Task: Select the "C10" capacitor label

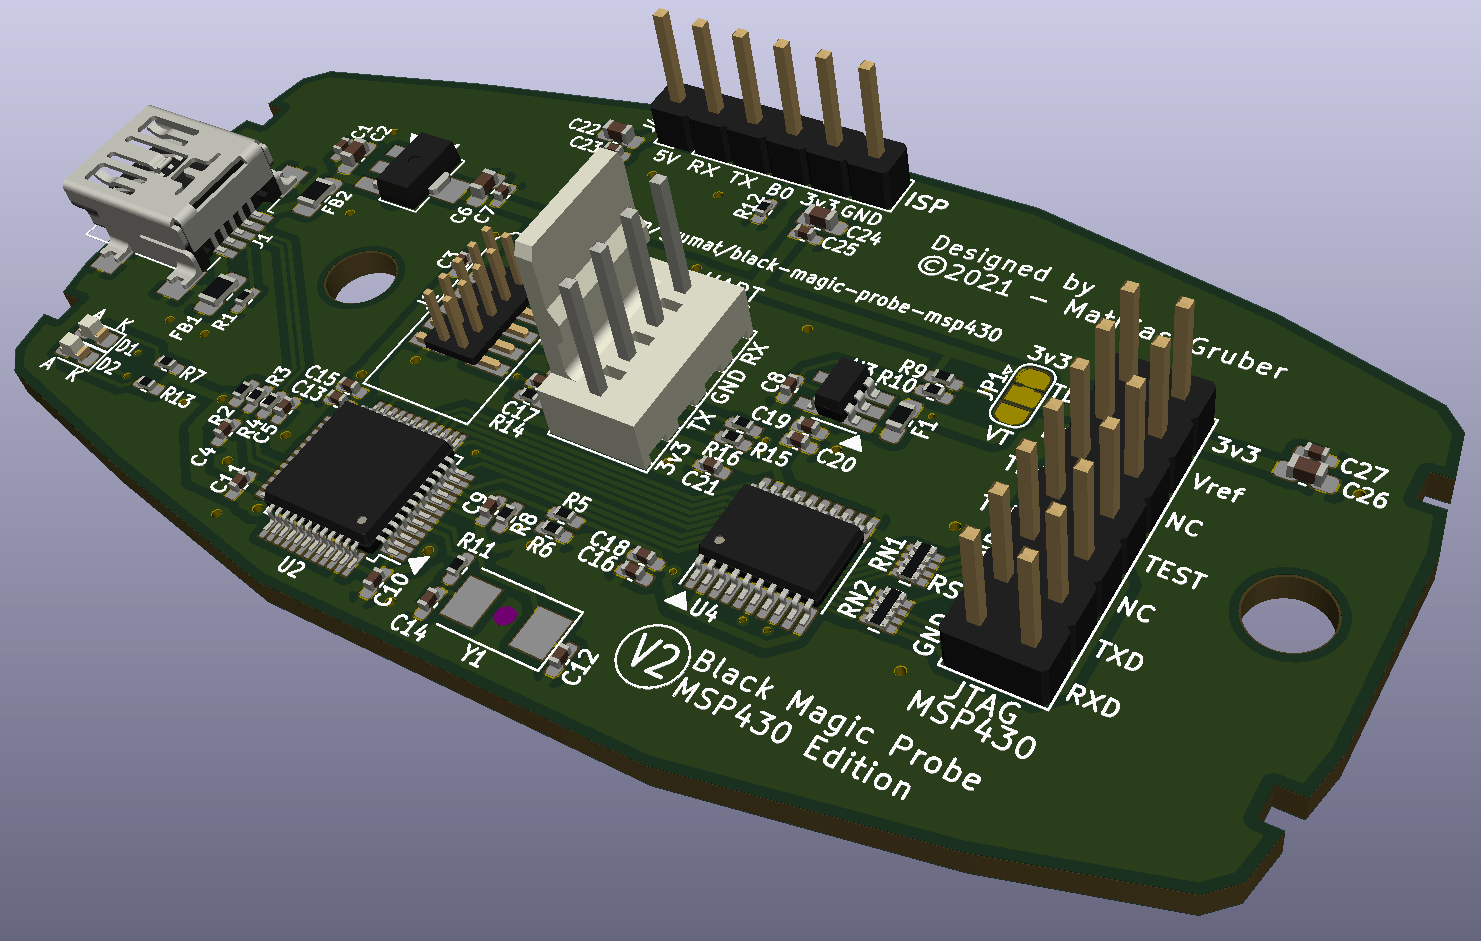Action: [x=391, y=589]
